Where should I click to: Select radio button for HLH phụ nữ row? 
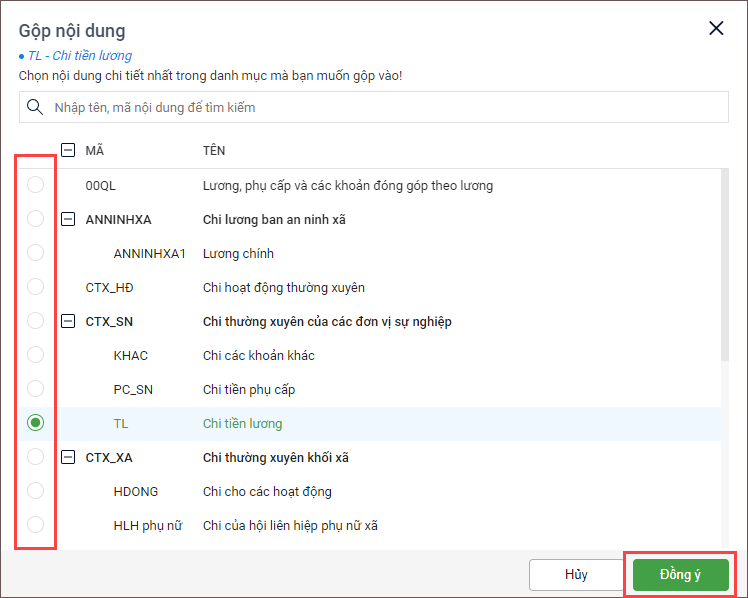tap(35, 525)
